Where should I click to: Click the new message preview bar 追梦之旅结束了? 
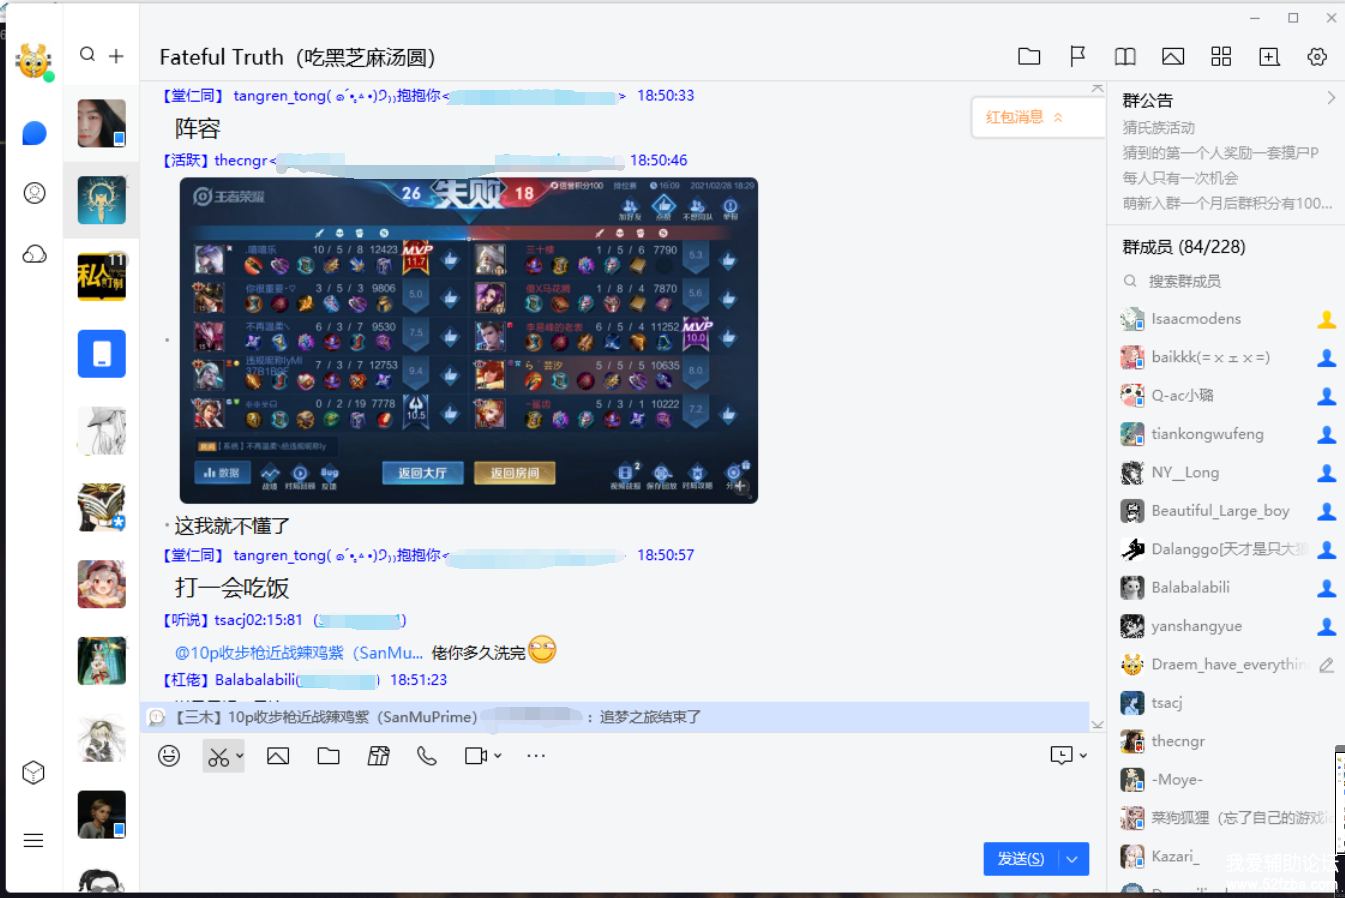614,717
